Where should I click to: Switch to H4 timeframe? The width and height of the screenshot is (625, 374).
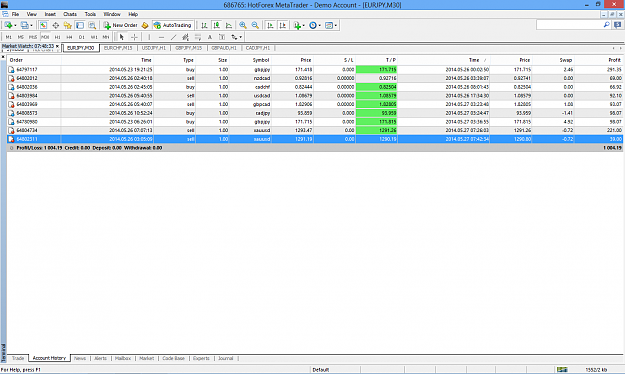pyautogui.click(x=69, y=37)
